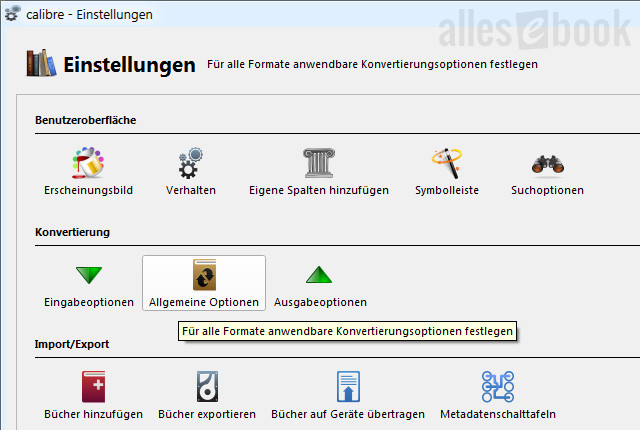The height and width of the screenshot is (430, 640).
Task: Click the Eingabeoptionen label
Action: (x=89, y=302)
